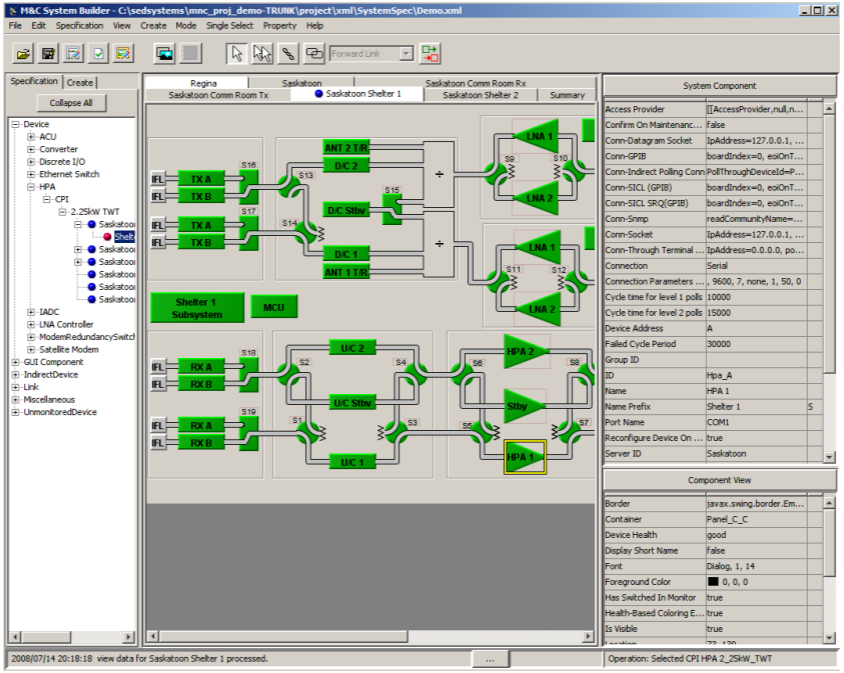Click the save specification toolbar icon
This screenshot has width=844, height=673.
[48, 53]
